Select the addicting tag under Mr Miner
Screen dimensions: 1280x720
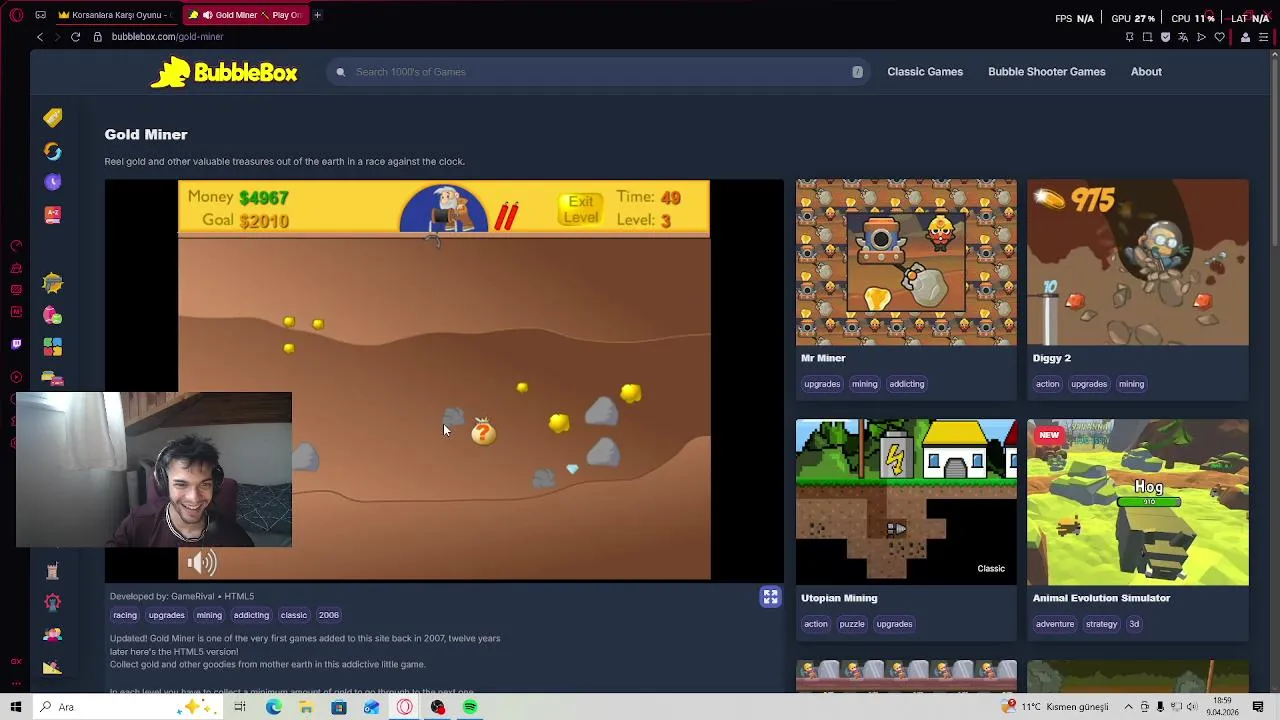(x=907, y=384)
